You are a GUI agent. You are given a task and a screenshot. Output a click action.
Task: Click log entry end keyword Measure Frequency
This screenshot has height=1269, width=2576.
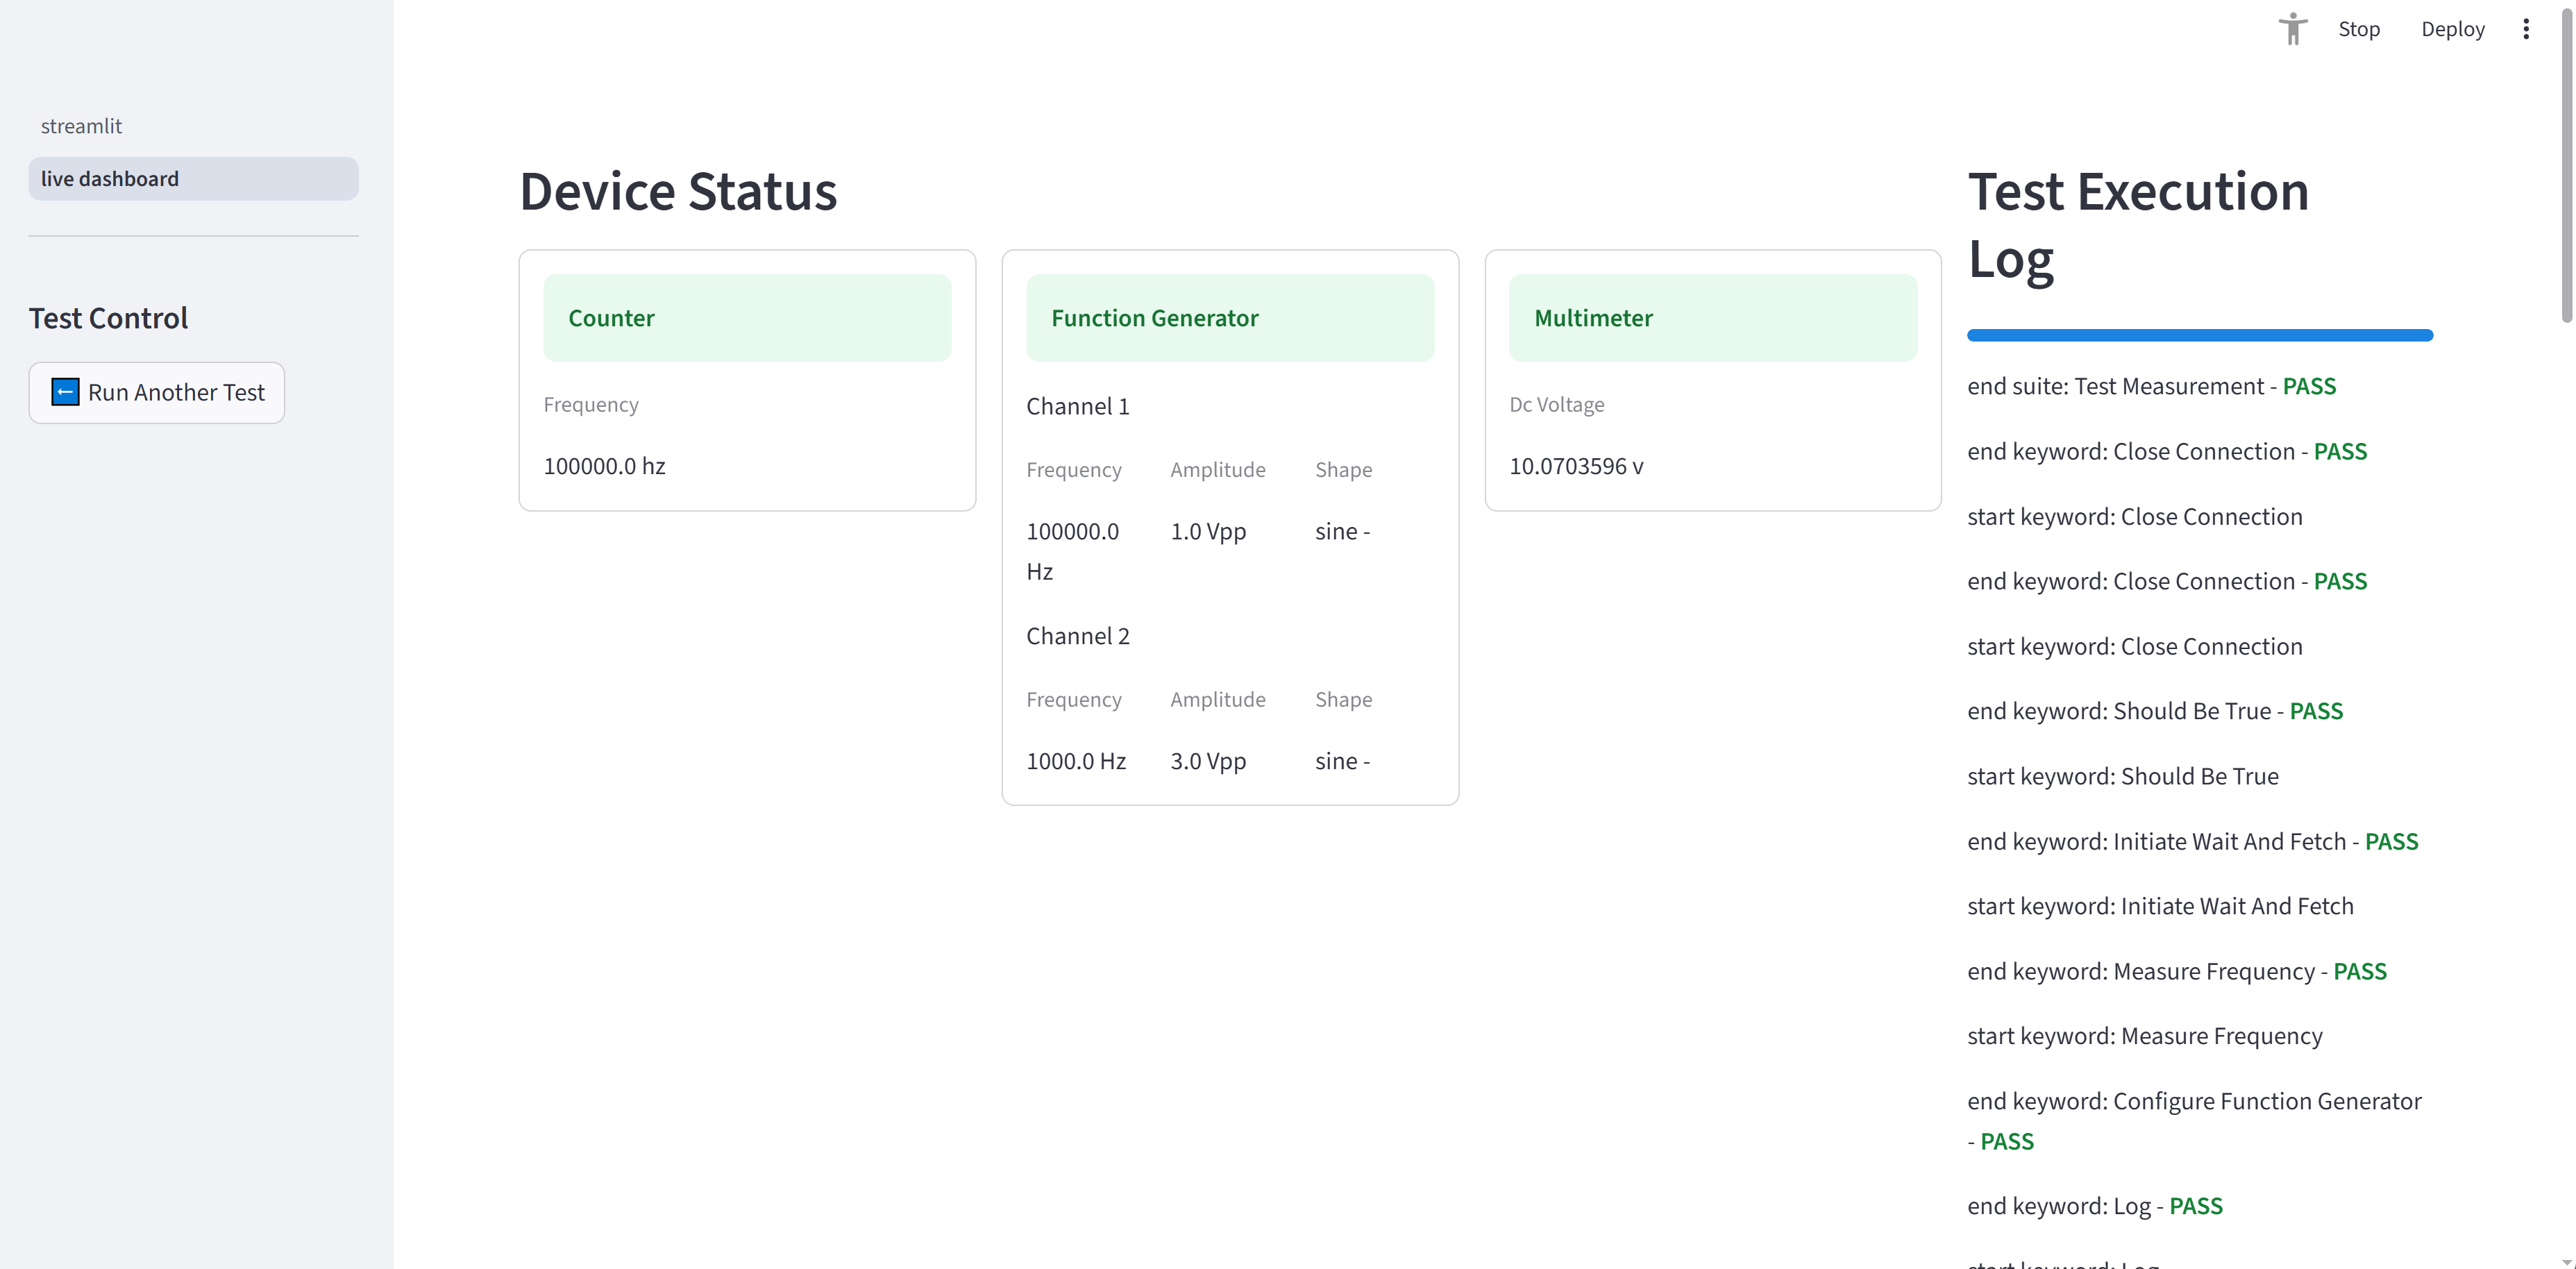coord(2177,971)
